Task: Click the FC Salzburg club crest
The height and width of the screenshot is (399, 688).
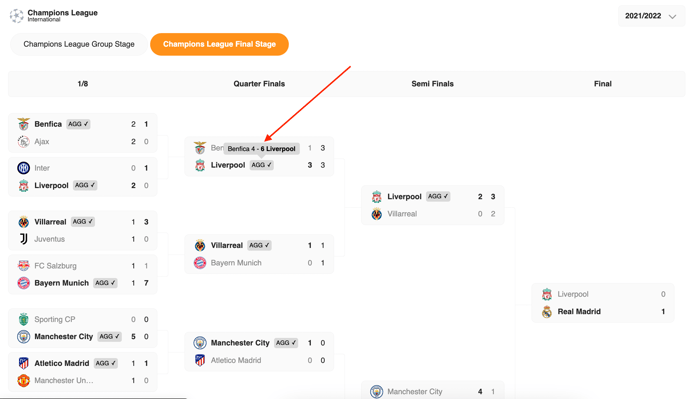Action: point(23,266)
